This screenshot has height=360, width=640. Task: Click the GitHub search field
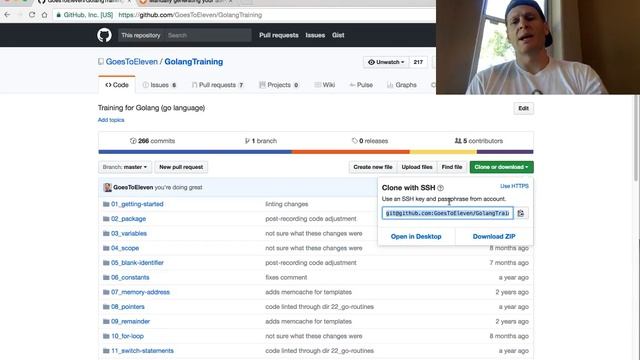click(x=208, y=35)
